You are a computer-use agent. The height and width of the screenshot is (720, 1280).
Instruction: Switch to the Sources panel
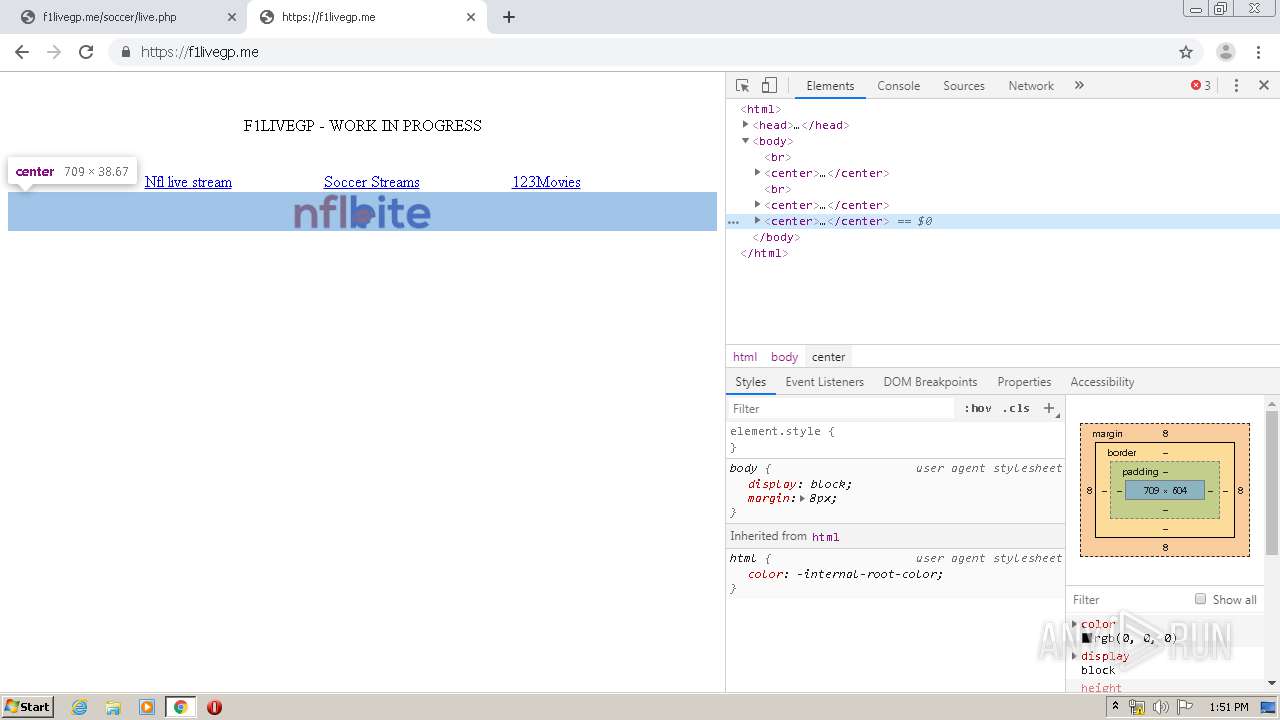tap(964, 86)
